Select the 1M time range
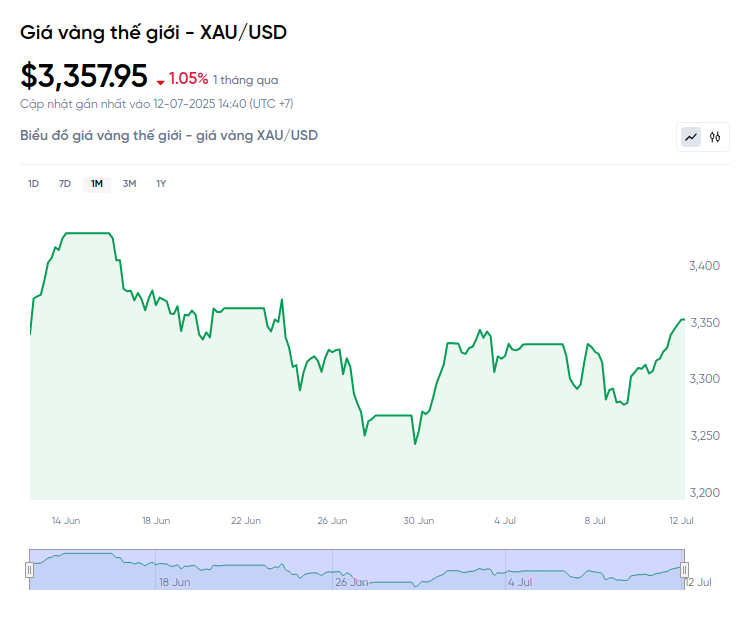The width and height of the screenshot is (750, 634). [97, 184]
